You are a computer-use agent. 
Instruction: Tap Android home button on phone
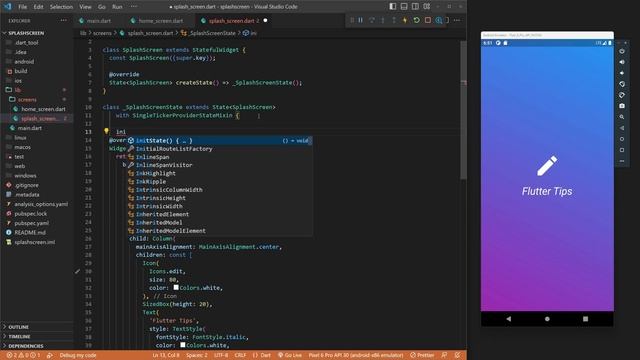point(547,319)
